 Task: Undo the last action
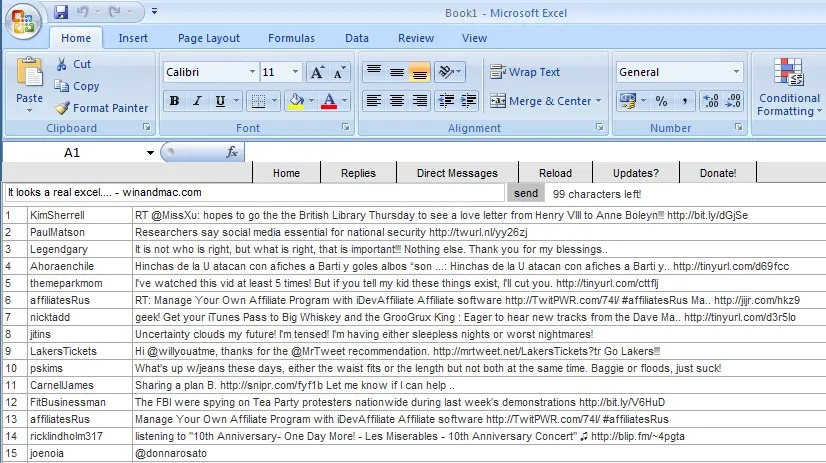click(82, 11)
